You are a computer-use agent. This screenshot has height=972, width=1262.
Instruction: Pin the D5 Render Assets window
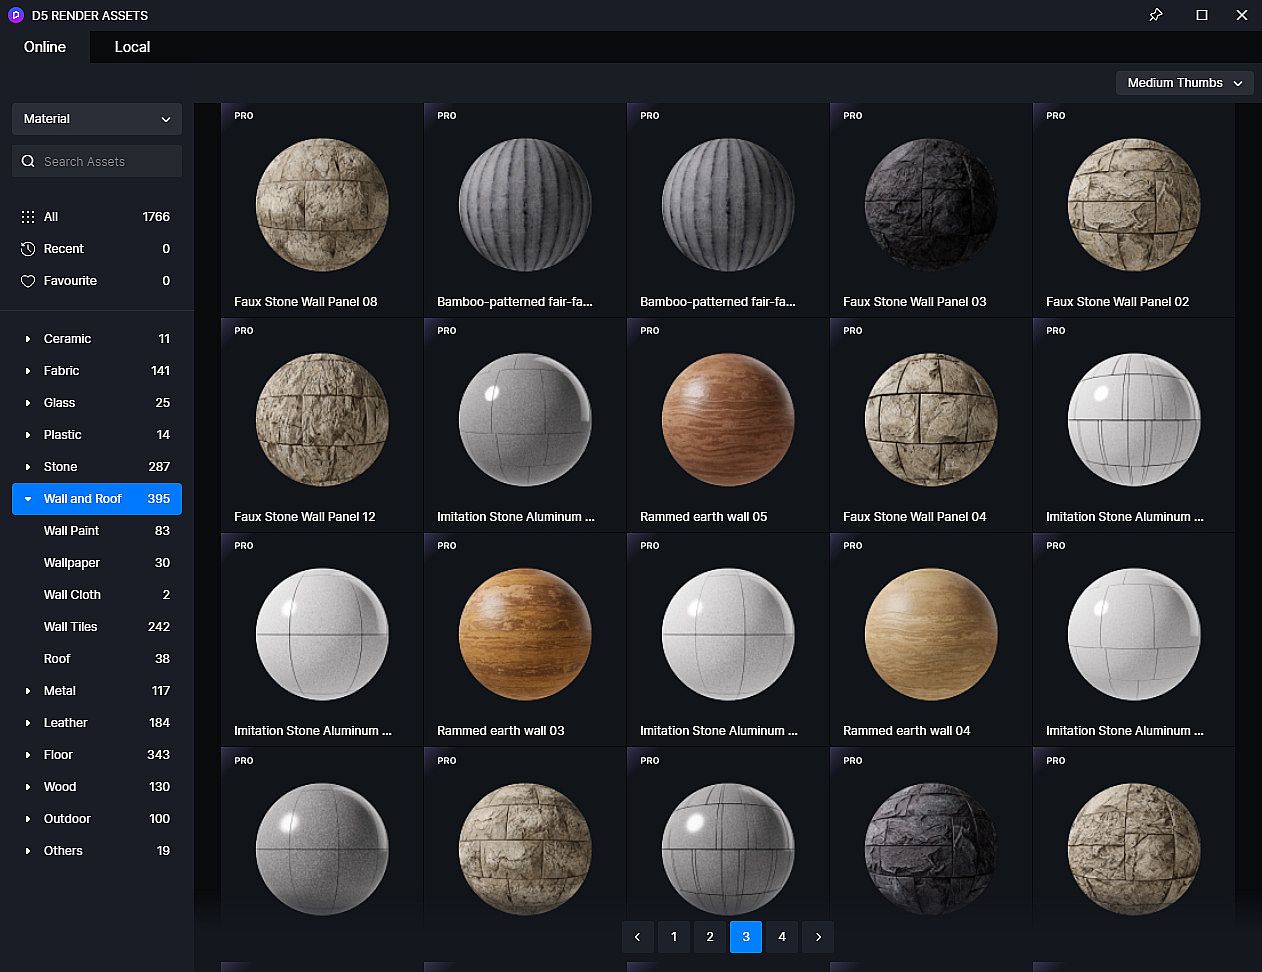[x=1155, y=15]
